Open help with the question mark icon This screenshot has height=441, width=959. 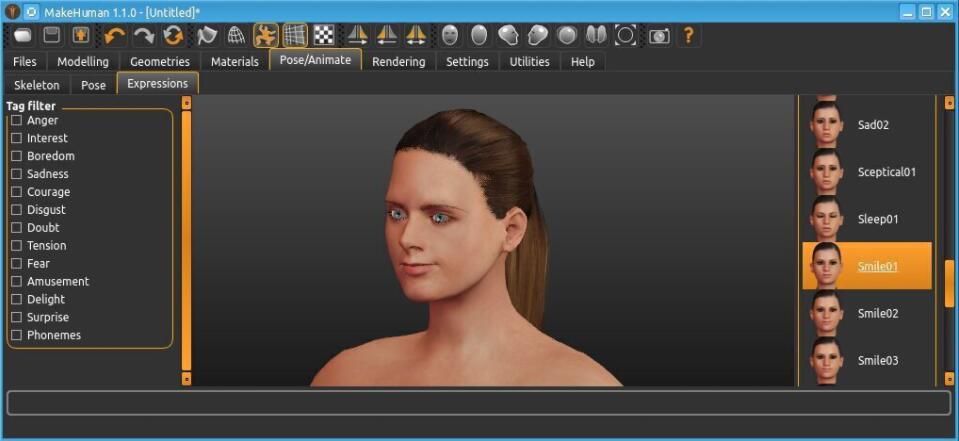pos(688,36)
